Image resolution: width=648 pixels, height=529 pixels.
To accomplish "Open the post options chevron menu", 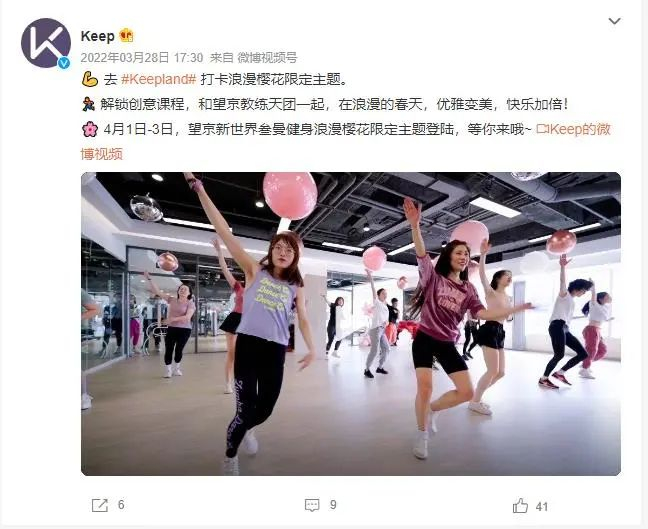I will click(615, 21).
